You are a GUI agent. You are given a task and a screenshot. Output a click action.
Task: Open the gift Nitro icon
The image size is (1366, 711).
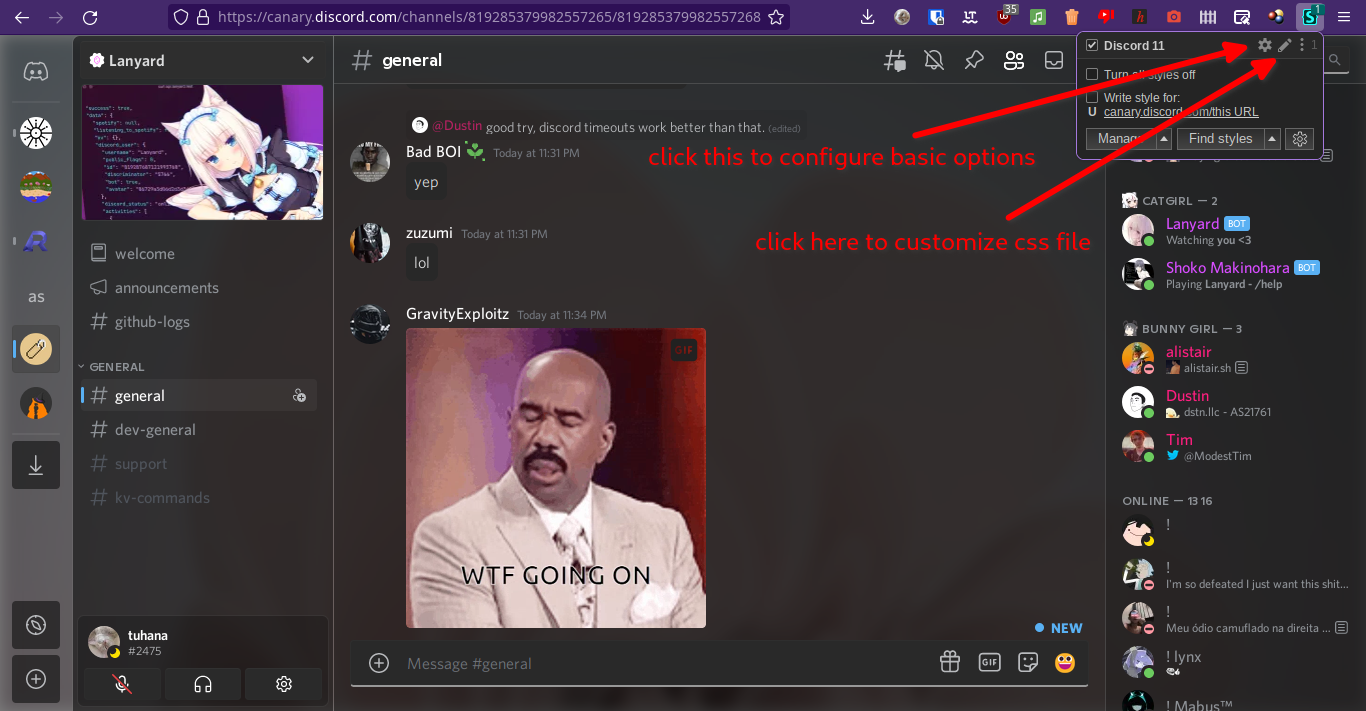point(949,662)
